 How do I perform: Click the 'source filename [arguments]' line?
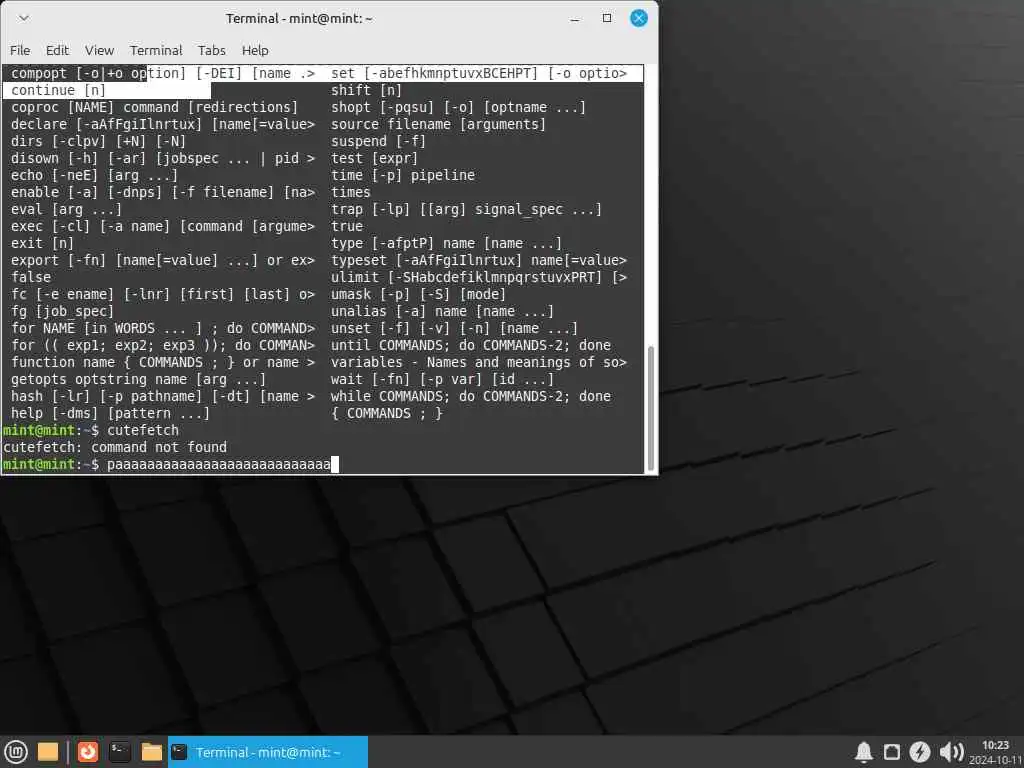point(438,124)
